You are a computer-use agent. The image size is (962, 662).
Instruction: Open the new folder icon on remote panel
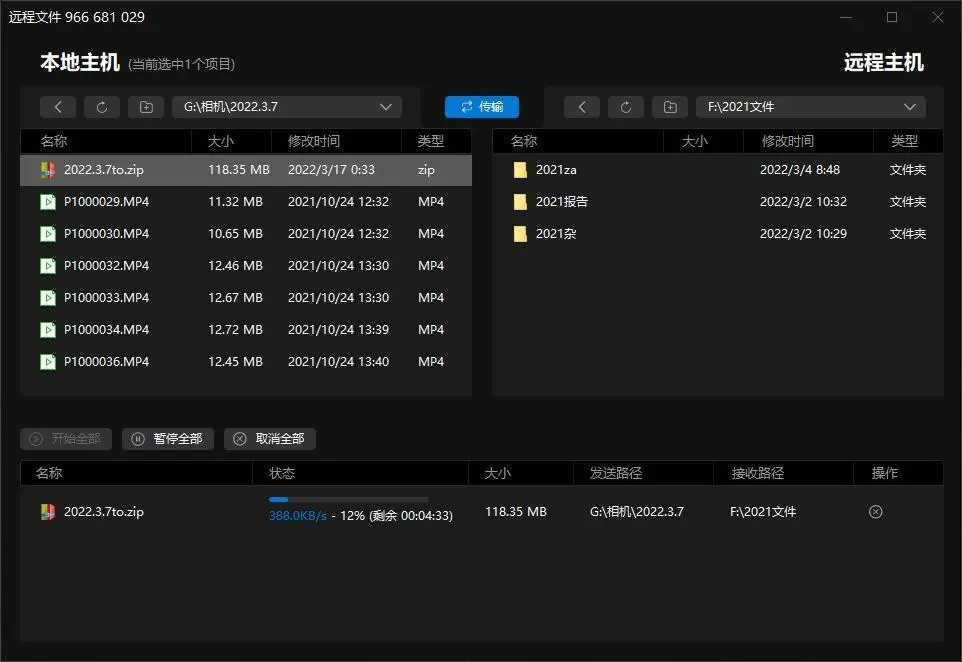669,107
